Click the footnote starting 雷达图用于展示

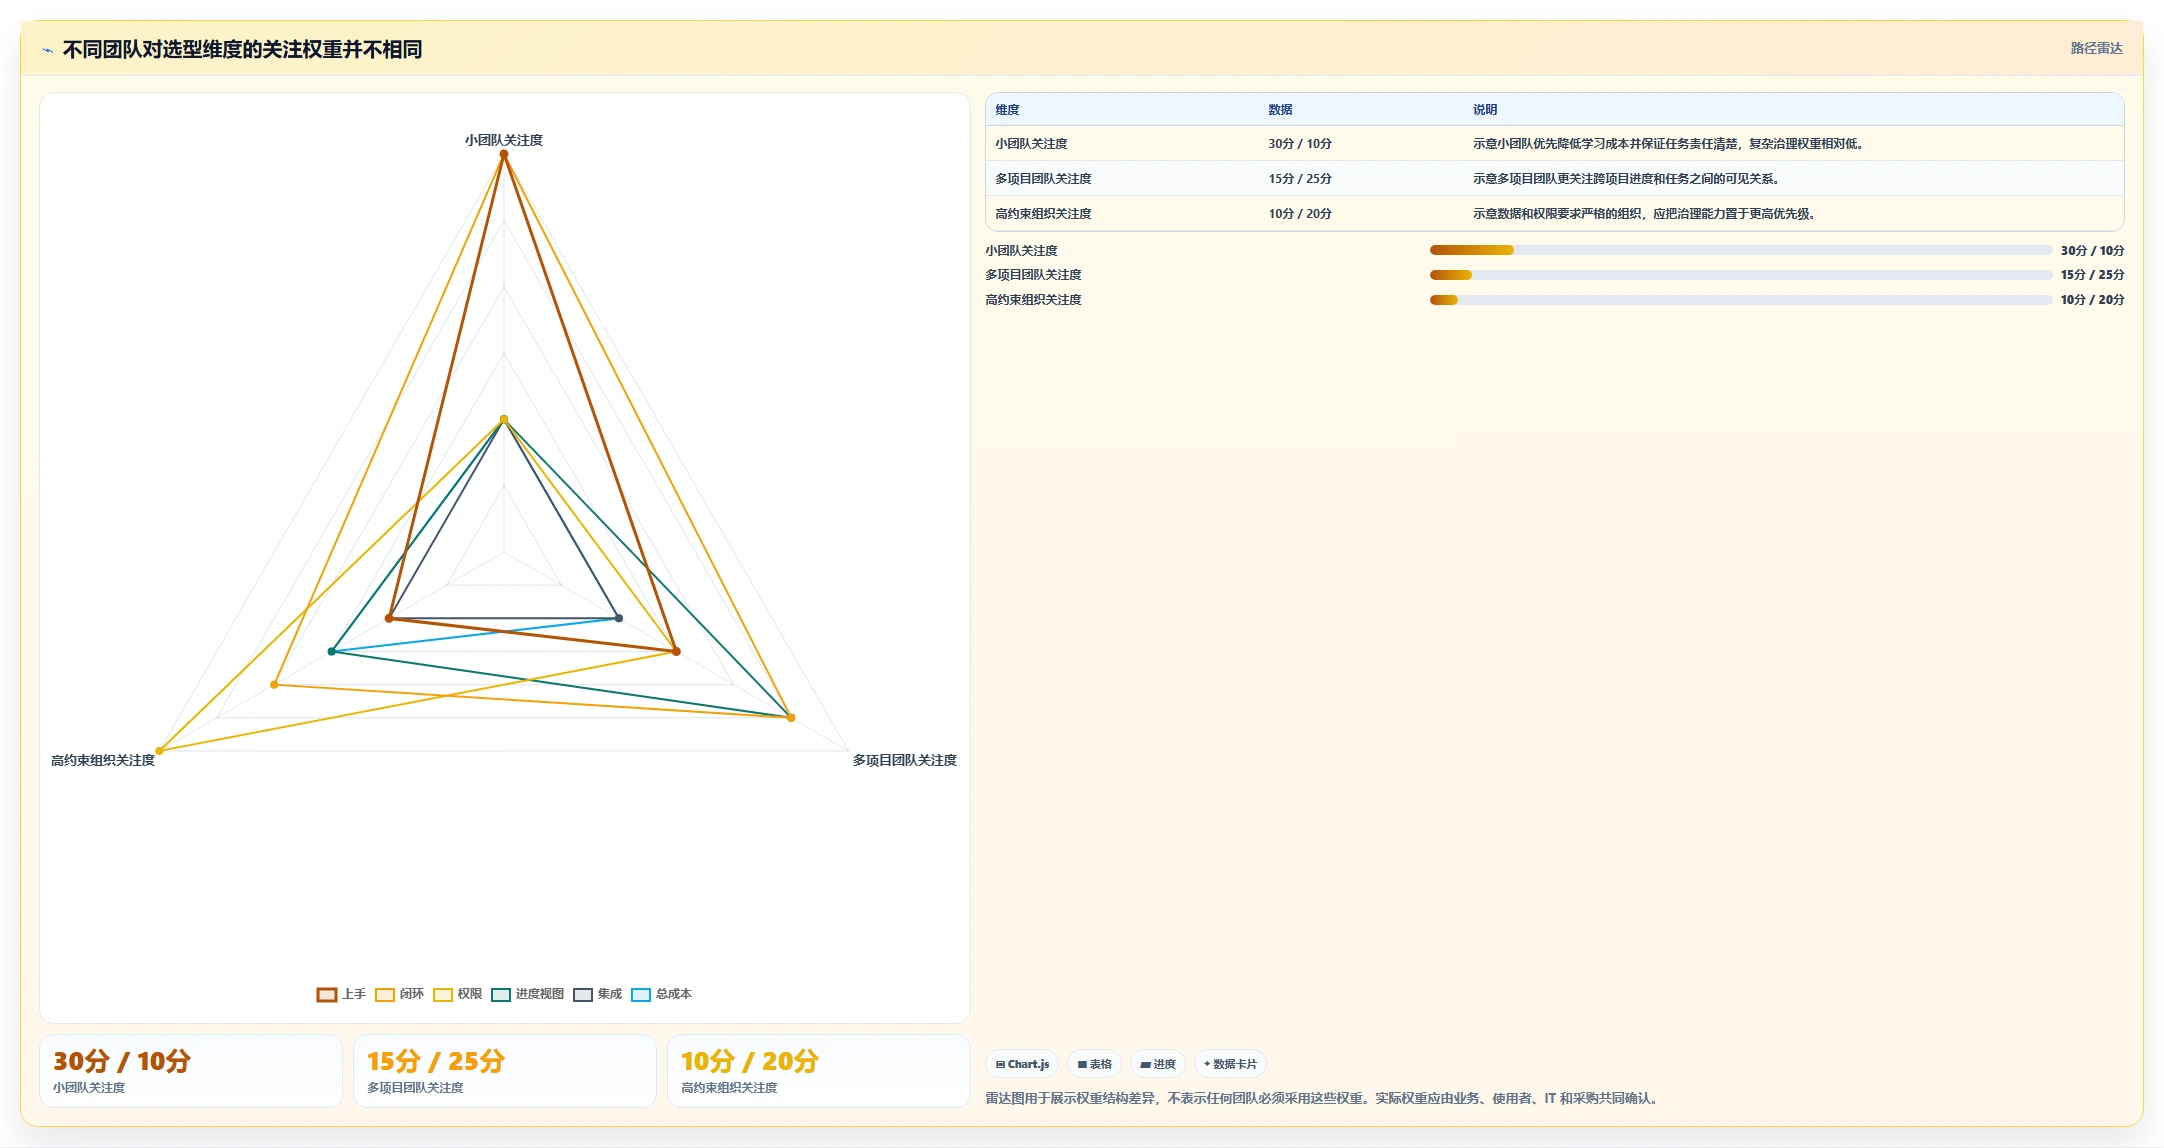[1324, 1098]
